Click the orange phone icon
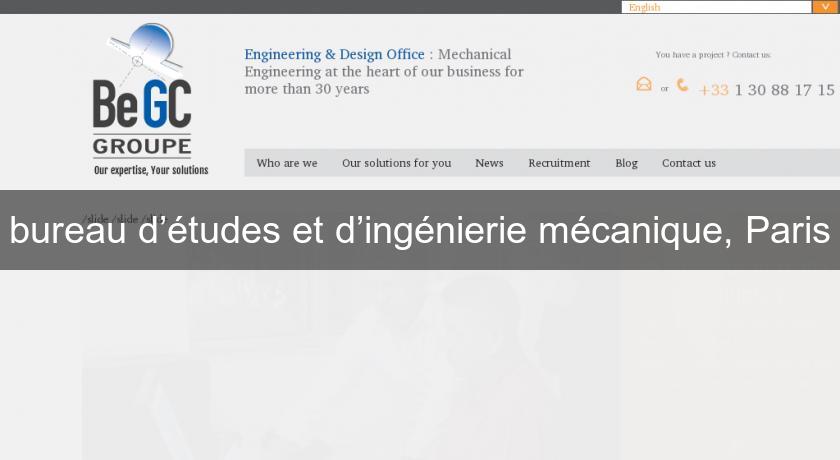840x460 pixels. click(x=682, y=85)
